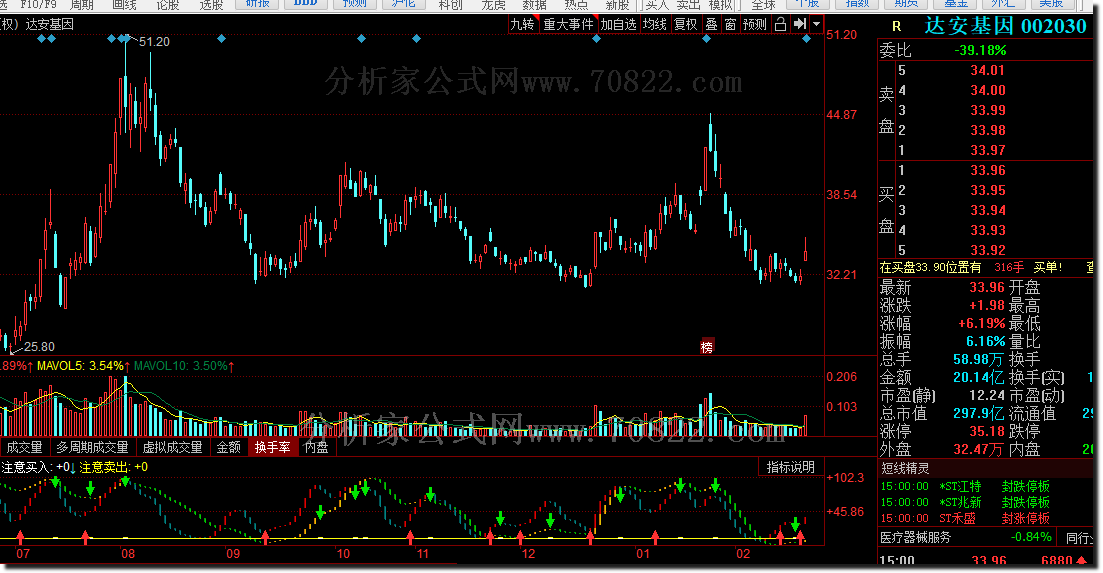This screenshot has width=1103, height=573.
Task: Click buy level 4 price 33.93
Action: point(988,230)
